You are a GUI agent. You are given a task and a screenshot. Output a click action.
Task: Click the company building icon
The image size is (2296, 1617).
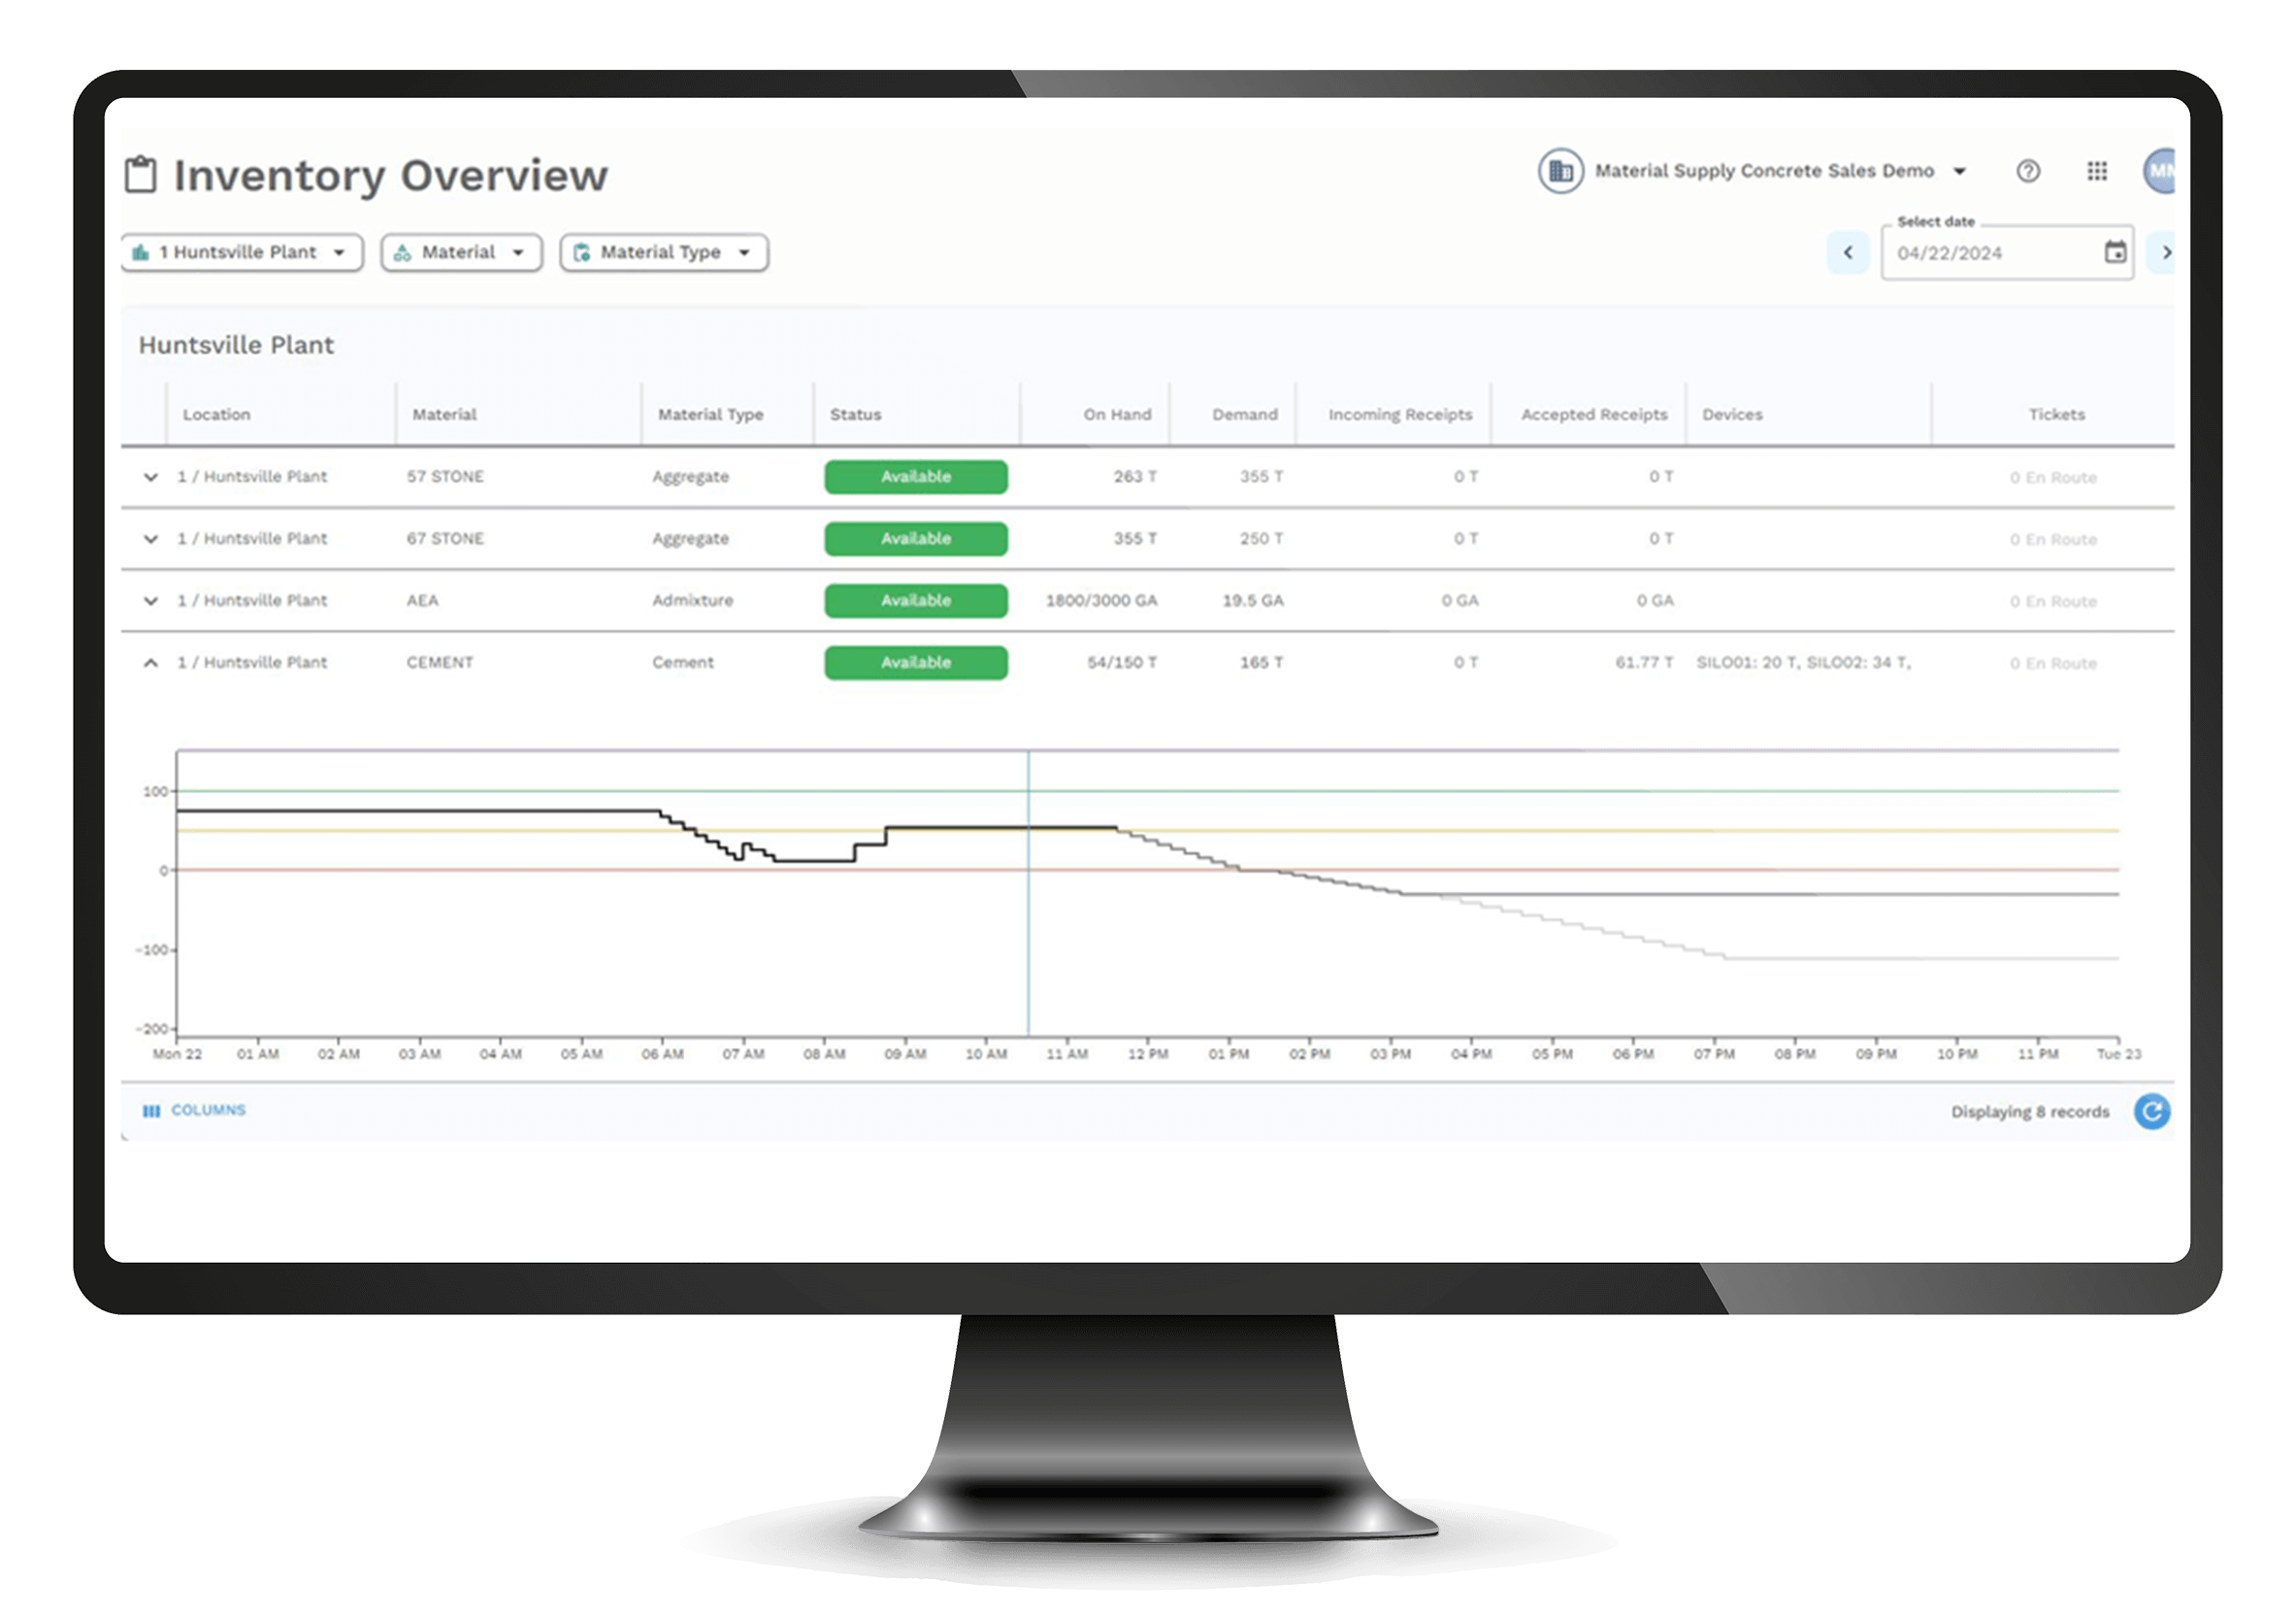(x=1560, y=171)
